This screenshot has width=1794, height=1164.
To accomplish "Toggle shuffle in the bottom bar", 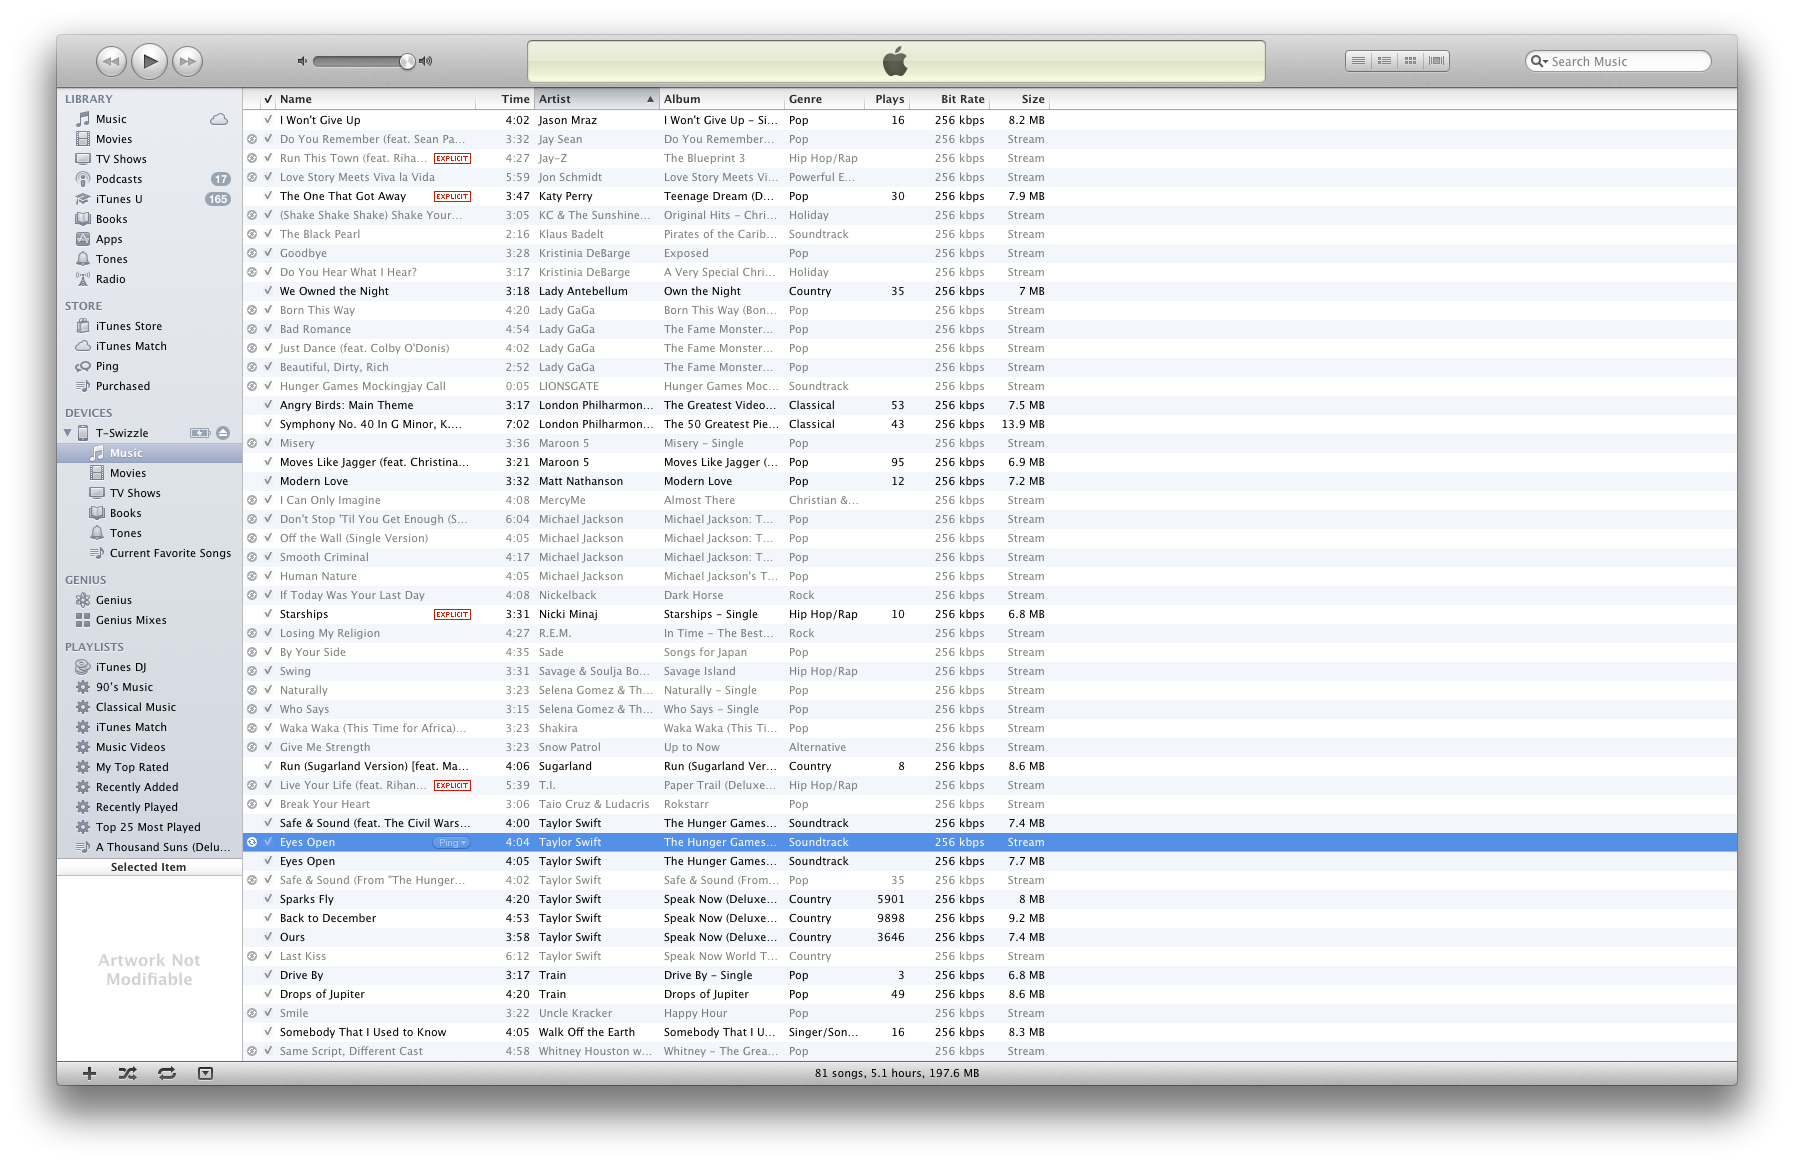I will click(x=128, y=1073).
